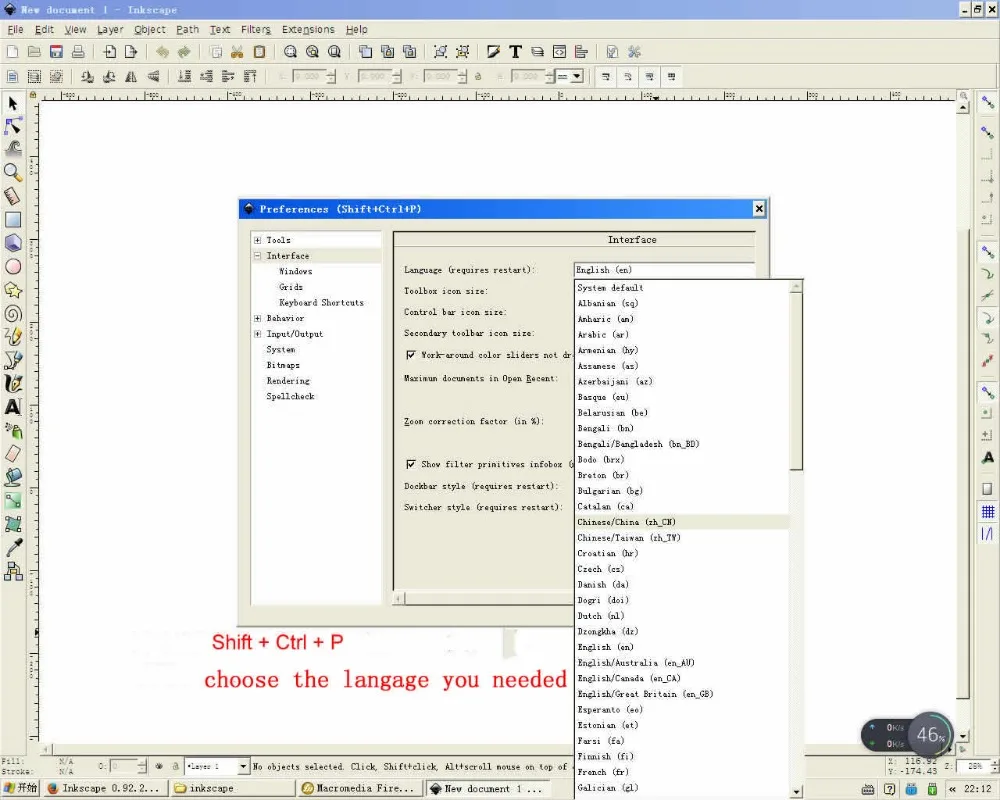
Task: Select the Tweak tool
Action: click(x=13, y=149)
